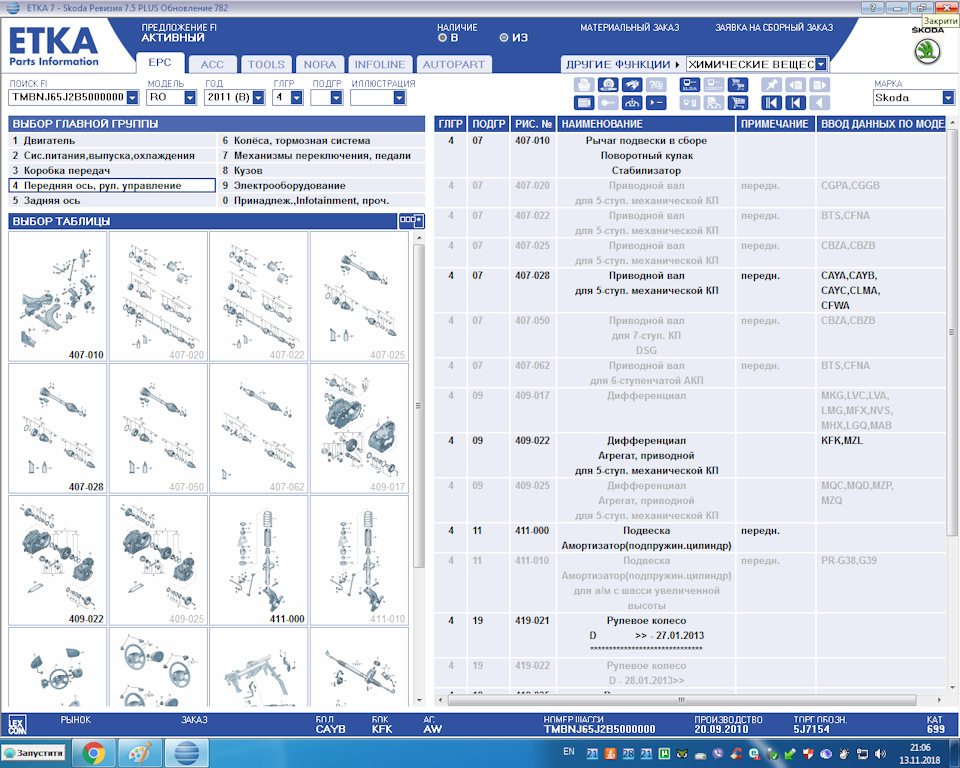Switch to the INFOLINE tab

pos(380,64)
